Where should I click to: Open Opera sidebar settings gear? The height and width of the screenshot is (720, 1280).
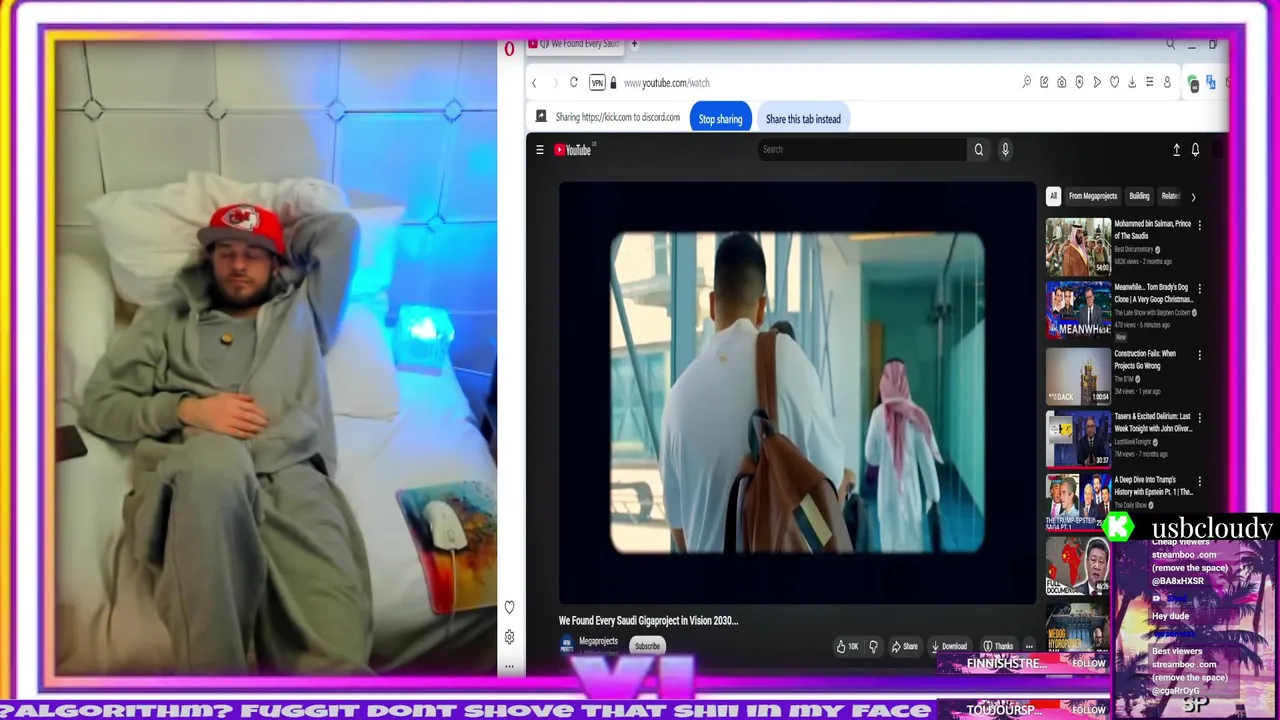tap(509, 637)
